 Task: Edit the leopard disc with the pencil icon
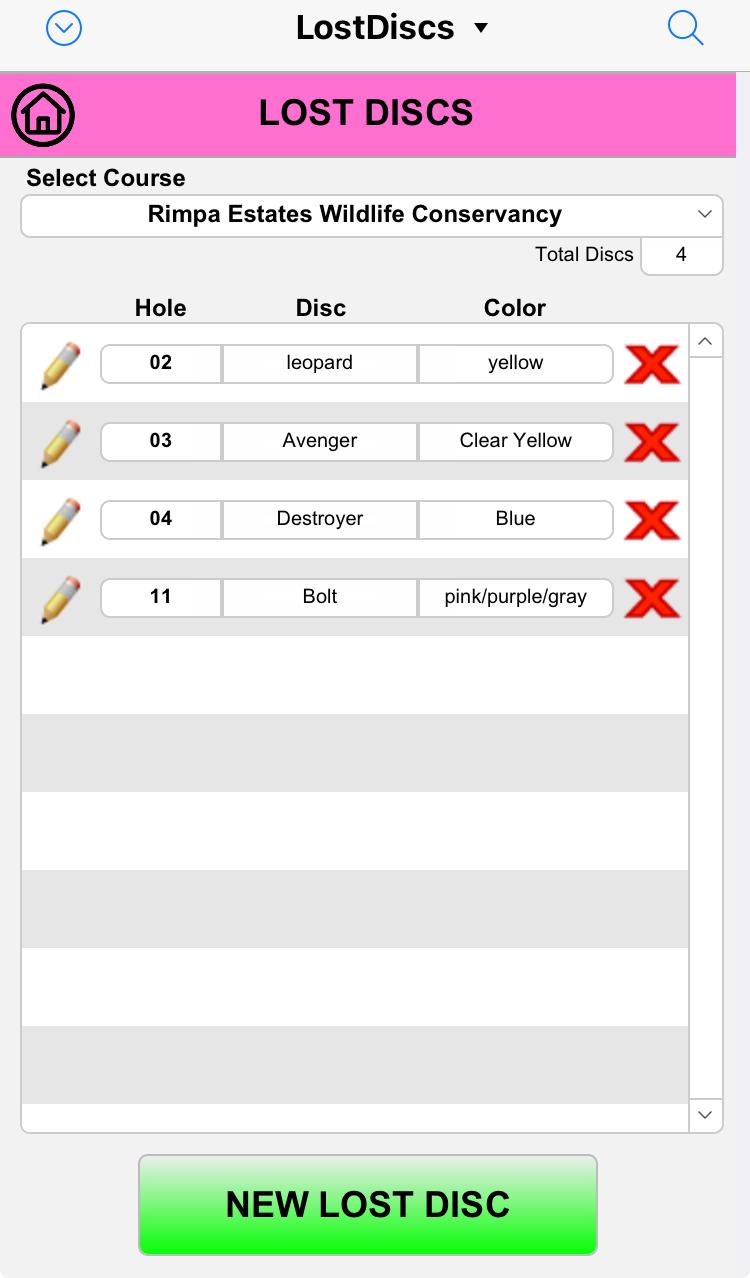pyautogui.click(x=61, y=365)
